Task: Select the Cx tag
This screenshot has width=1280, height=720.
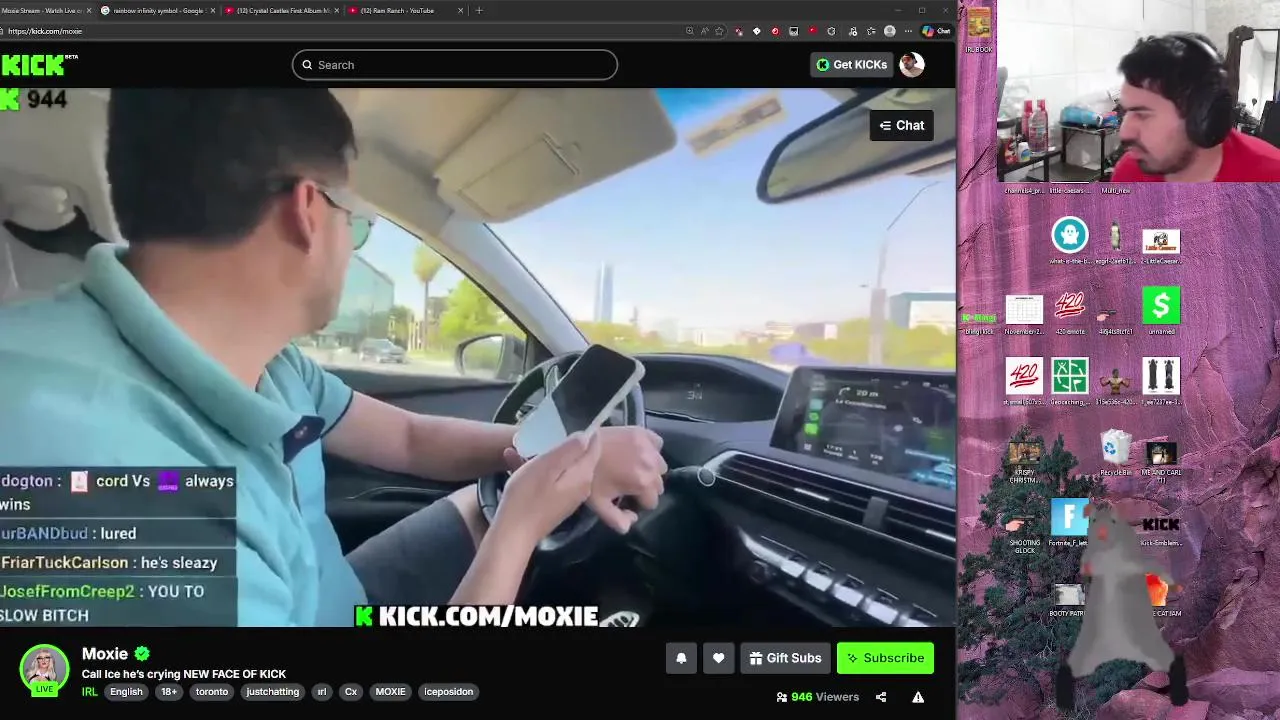Action: pyautogui.click(x=351, y=692)
